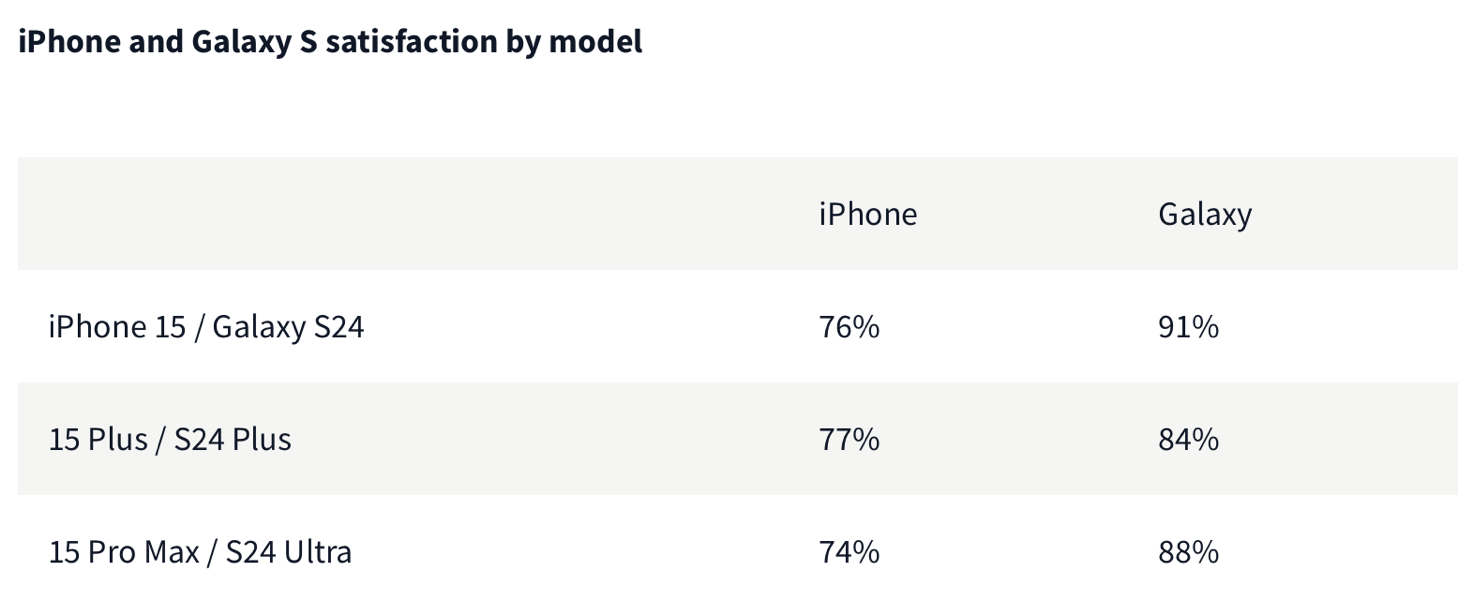1462x600 pixels.
Task: Select the iPhone column header
Action: (867, 214)
